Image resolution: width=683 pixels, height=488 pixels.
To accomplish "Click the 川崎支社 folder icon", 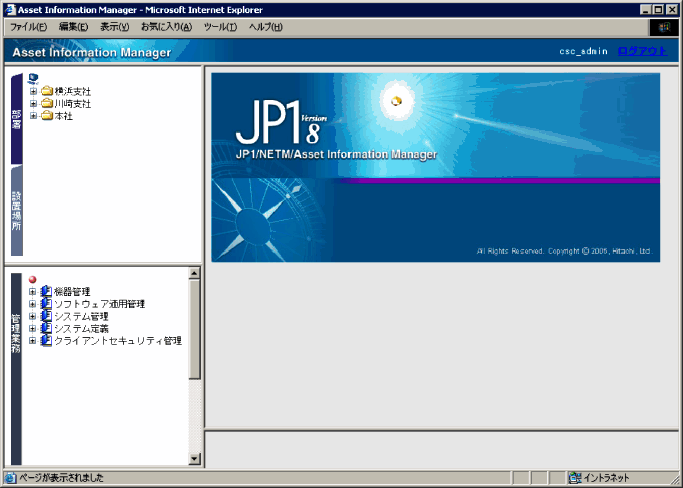I will pyautogui.click(x=47, y=103).
